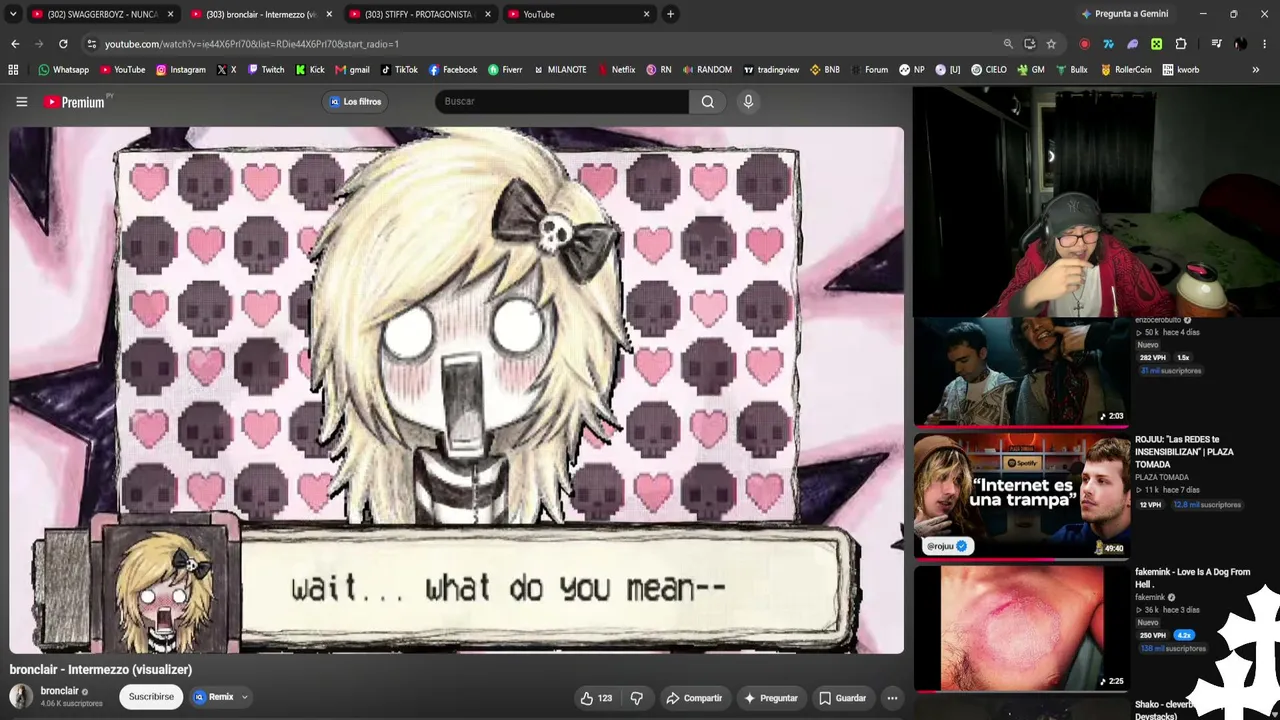Image resolution: width=1280 pixels, height=720 pixels.
Task: Open Instagram bookmark
Action: point(181,70)
